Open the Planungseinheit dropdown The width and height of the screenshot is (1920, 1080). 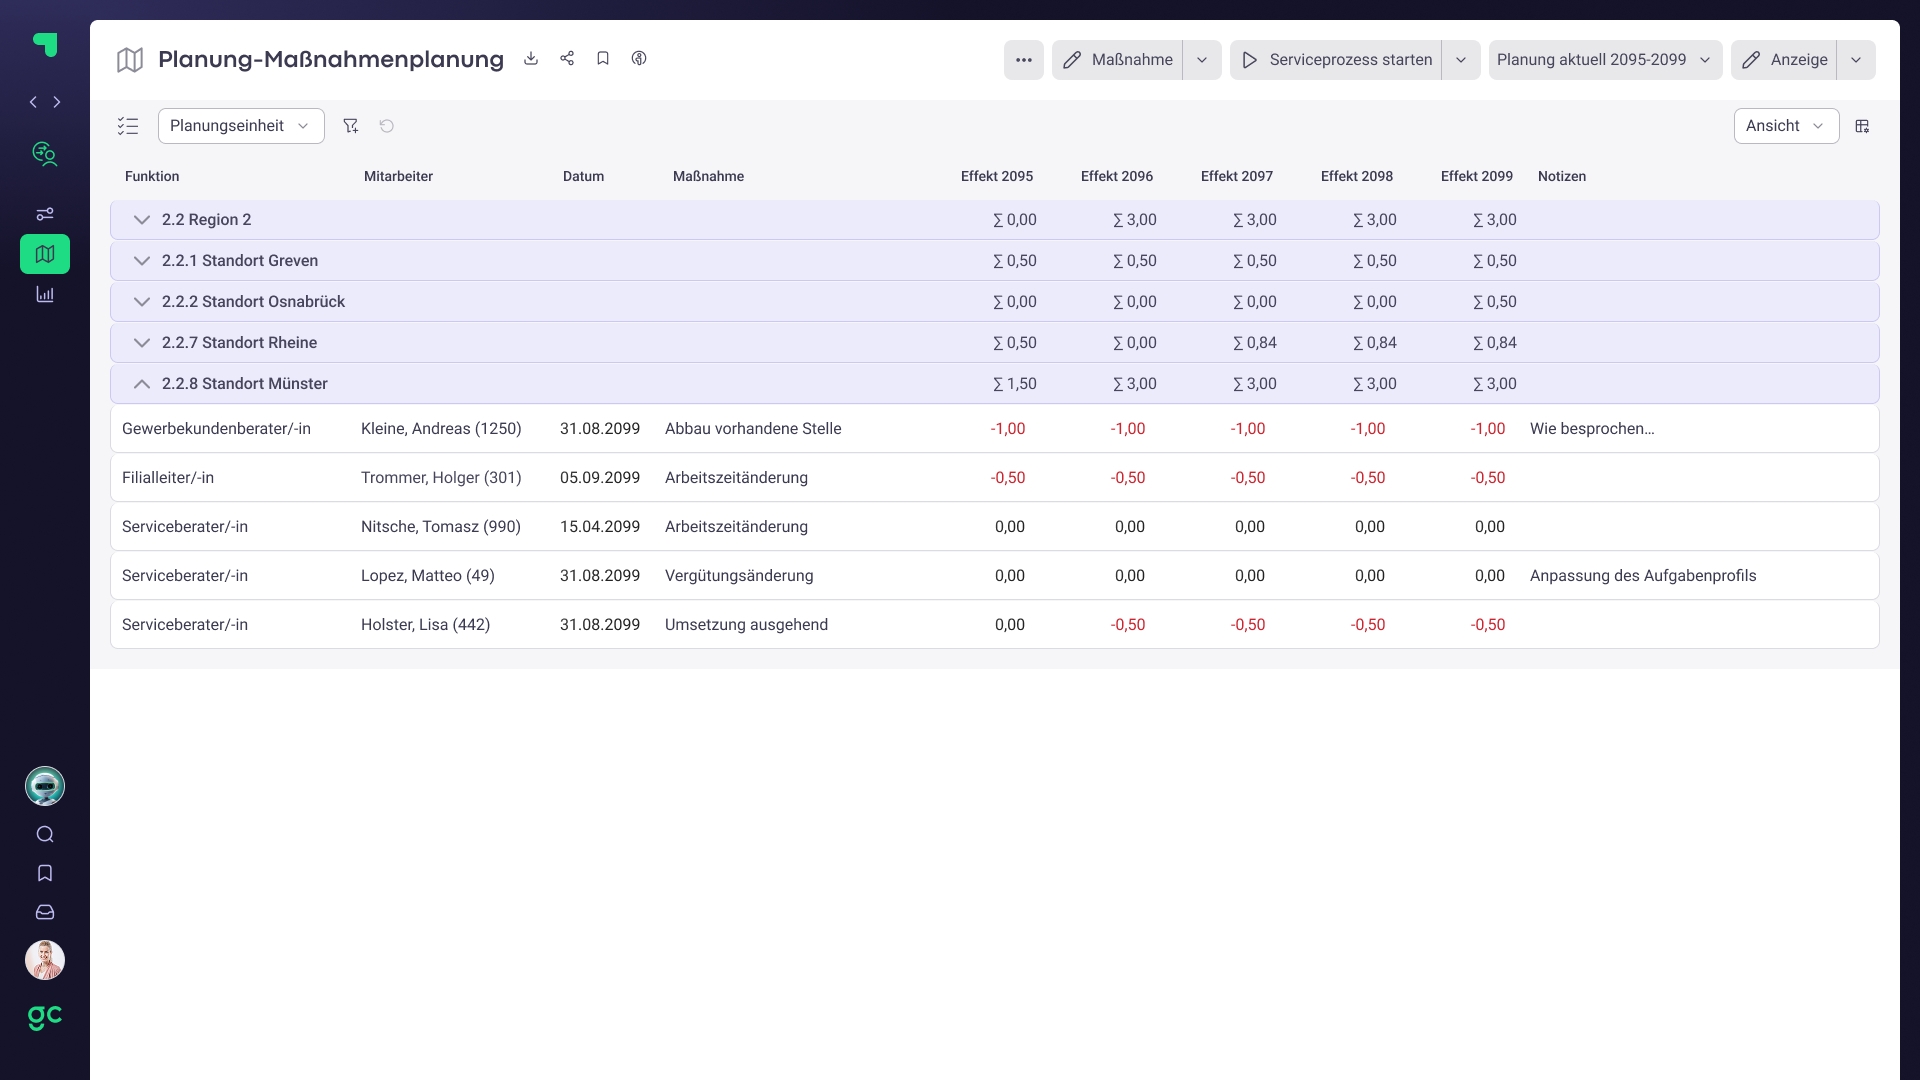pyautogui.click(x=241, y=126)
